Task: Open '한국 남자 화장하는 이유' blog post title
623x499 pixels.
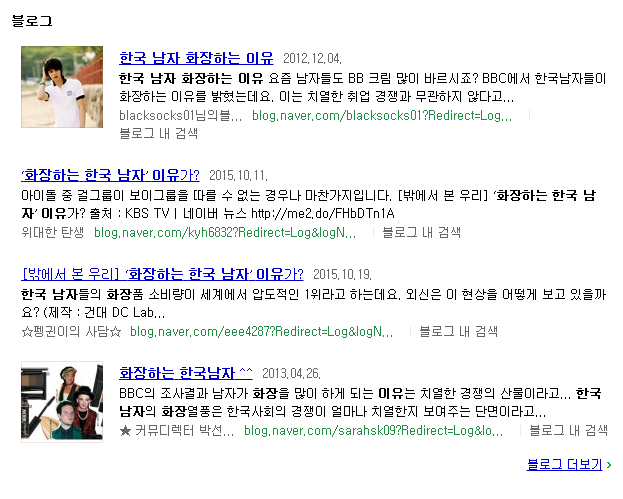Action: point(196,58)
